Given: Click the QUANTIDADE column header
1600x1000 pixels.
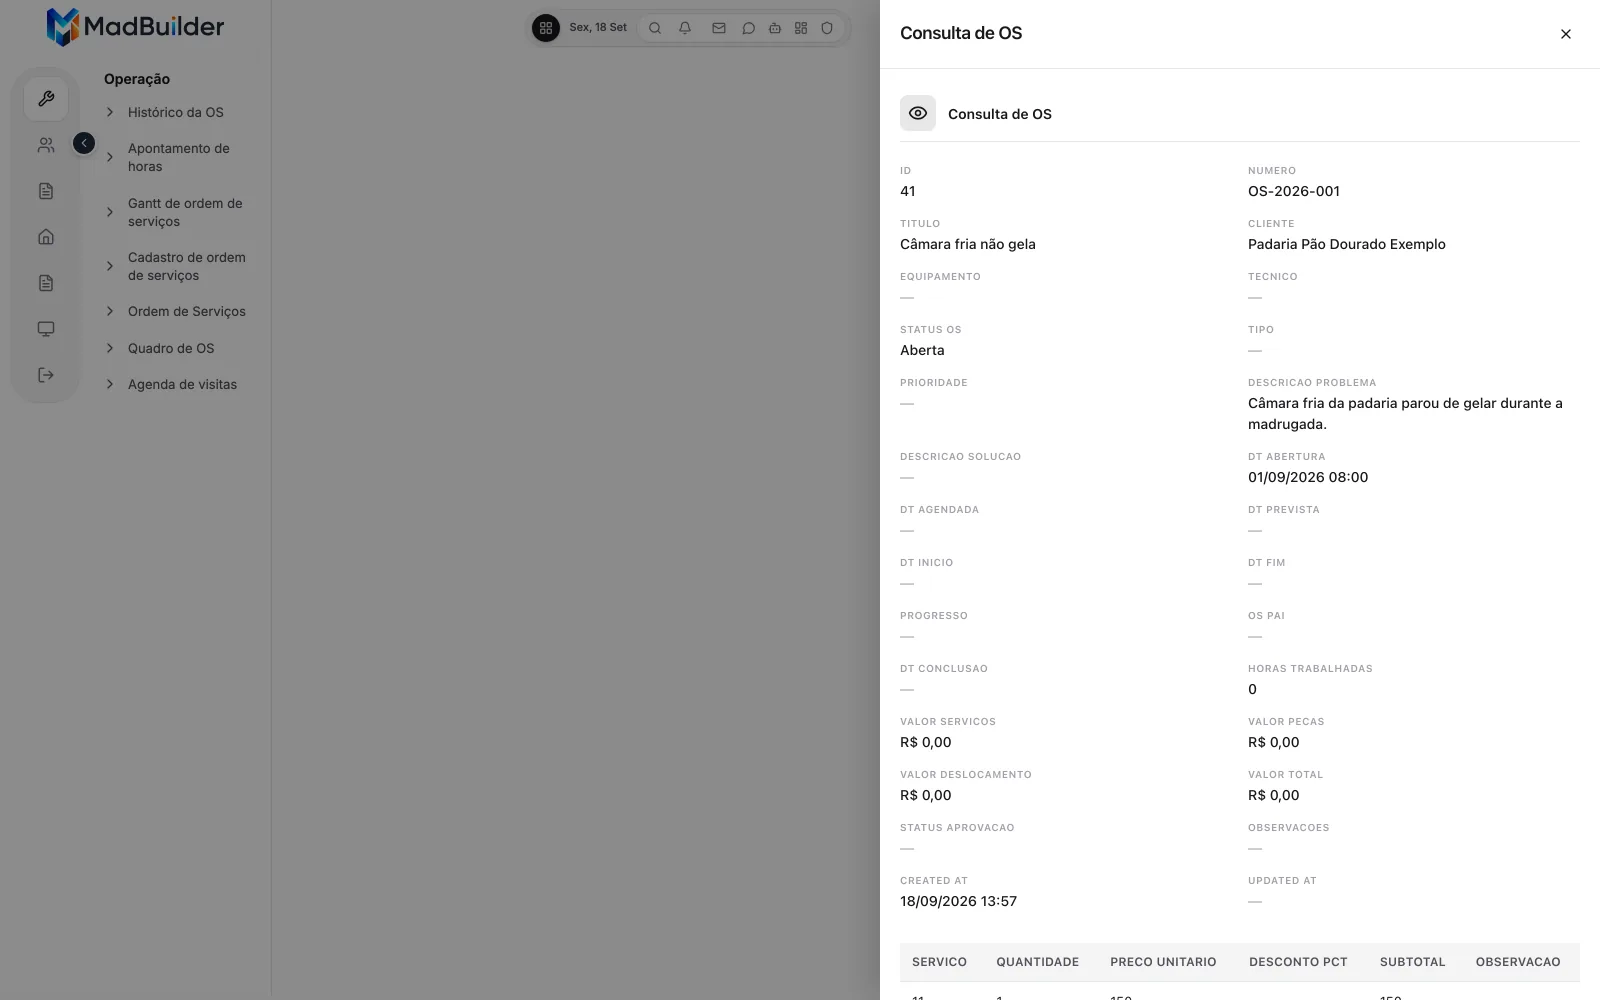Looking at the screenshot, I should 1037,962.
